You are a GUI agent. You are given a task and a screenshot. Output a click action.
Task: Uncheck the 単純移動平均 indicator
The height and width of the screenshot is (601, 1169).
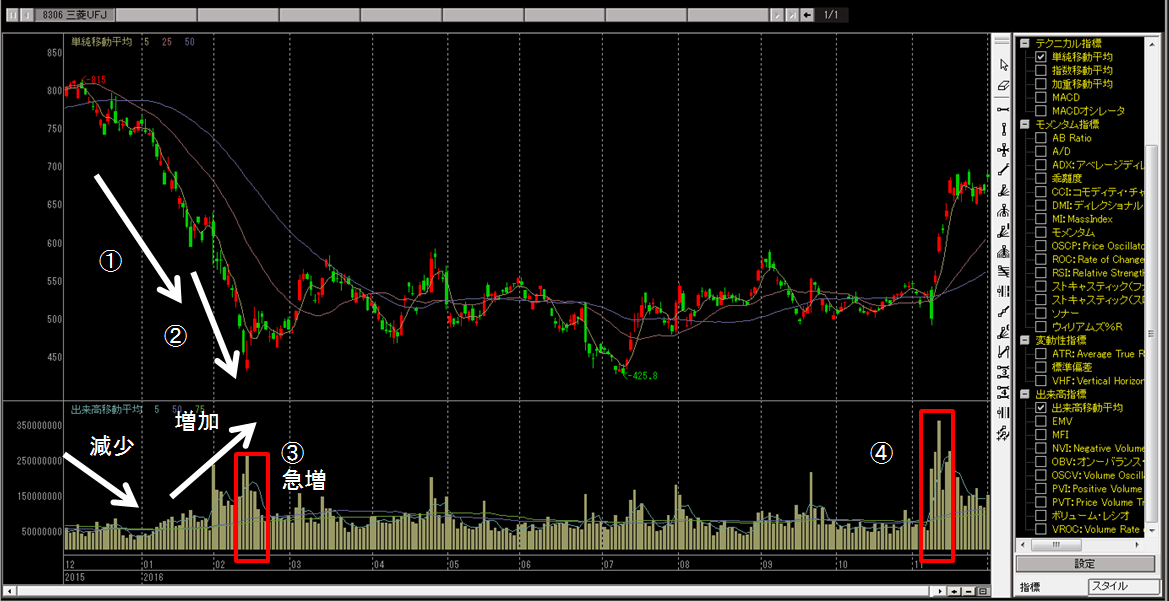[x=1041, y=57]
